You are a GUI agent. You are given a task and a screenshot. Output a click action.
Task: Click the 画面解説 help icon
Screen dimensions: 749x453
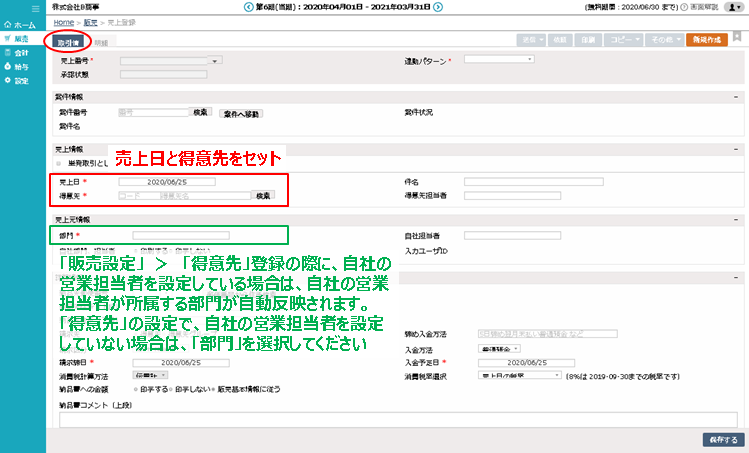pyautogui.click(x=684, y=7)
